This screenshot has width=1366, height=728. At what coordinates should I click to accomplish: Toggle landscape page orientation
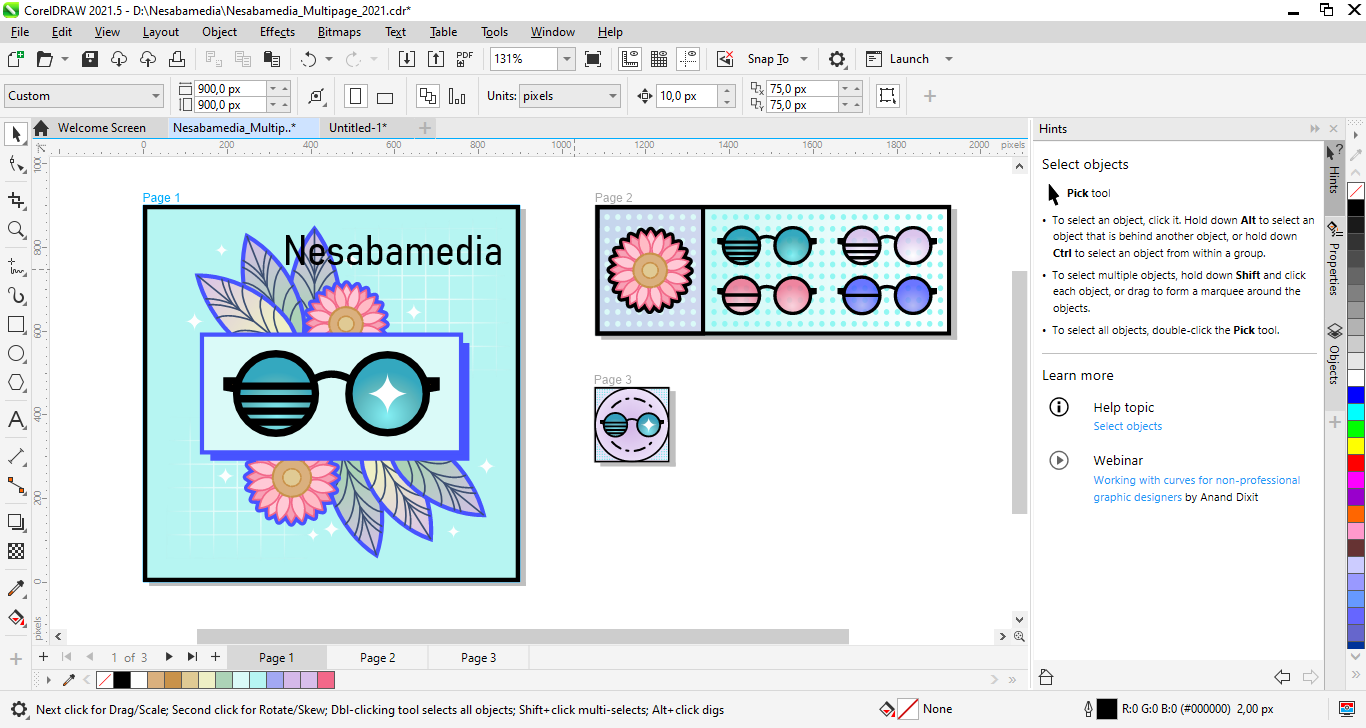click(385, 97)
